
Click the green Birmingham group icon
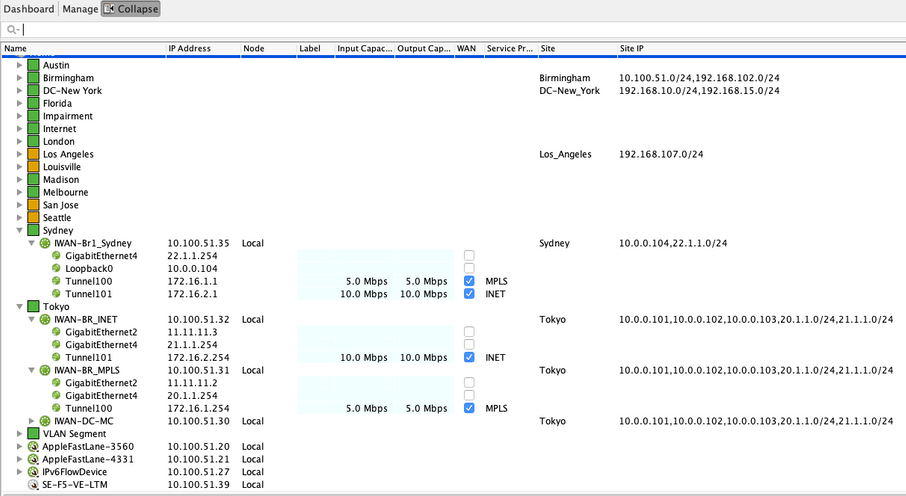[x=34, y=78]
